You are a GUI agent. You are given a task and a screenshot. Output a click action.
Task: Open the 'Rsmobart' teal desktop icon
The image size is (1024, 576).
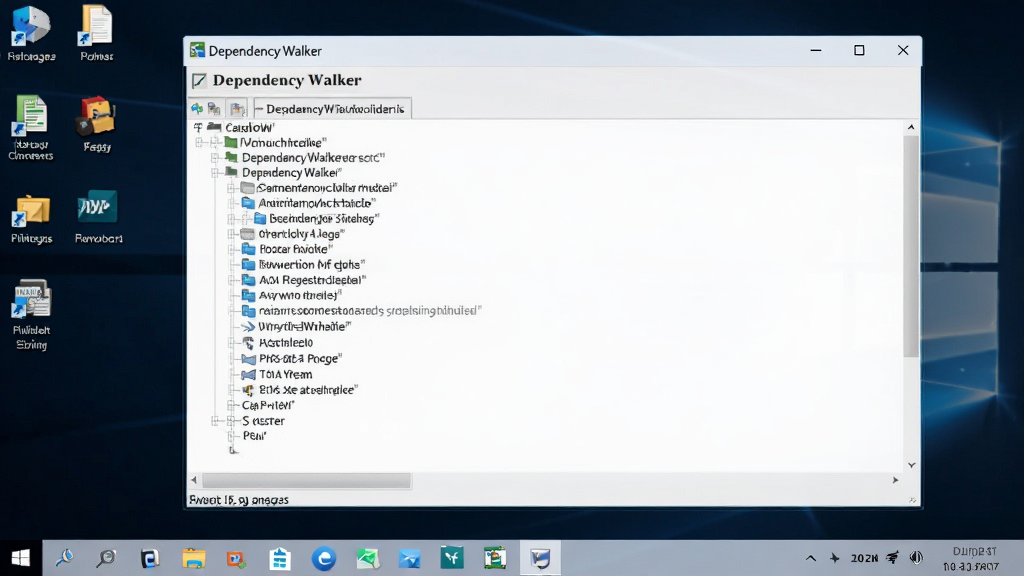[98, 217]
